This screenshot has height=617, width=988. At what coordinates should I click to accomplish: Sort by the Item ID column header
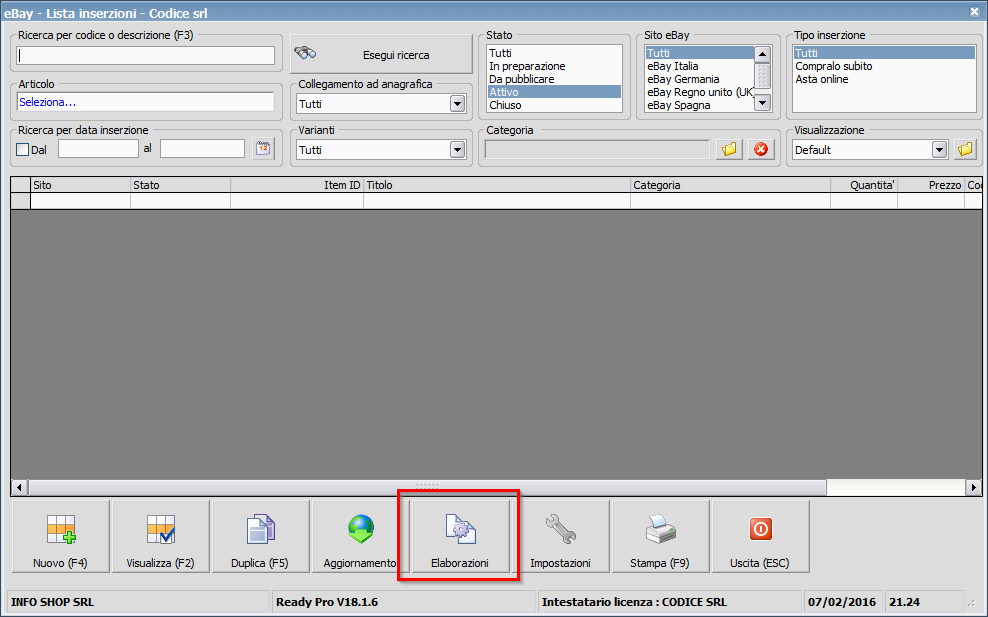(x=297, y=185)
